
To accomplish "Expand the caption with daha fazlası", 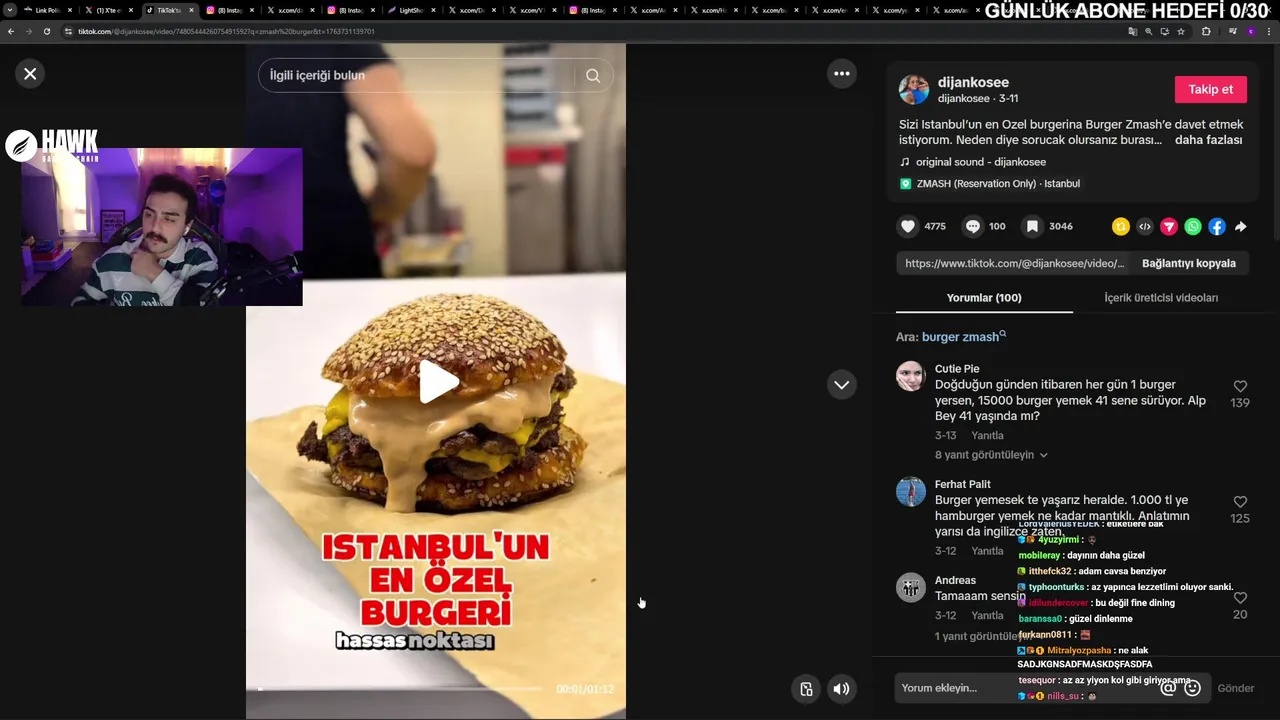I will [x=1208, y=140].
